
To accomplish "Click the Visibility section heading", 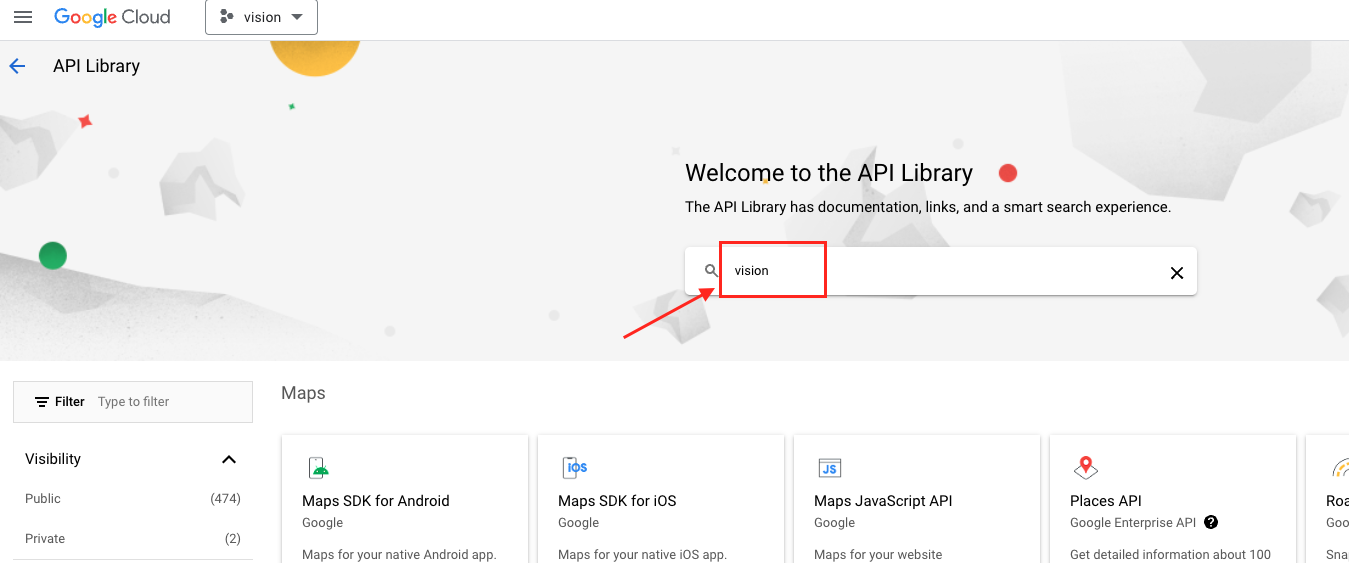I will [x=53, y=459].
